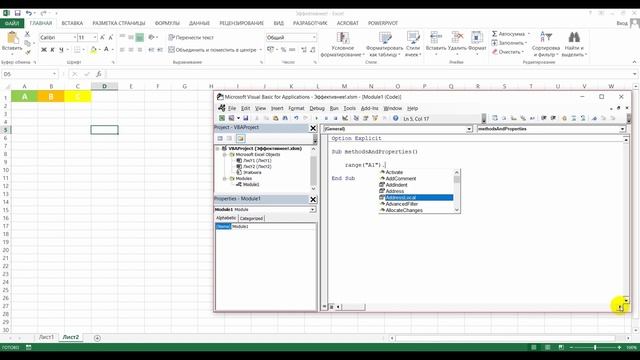Open the Tools menu in VBA editor

coord(349,108)
